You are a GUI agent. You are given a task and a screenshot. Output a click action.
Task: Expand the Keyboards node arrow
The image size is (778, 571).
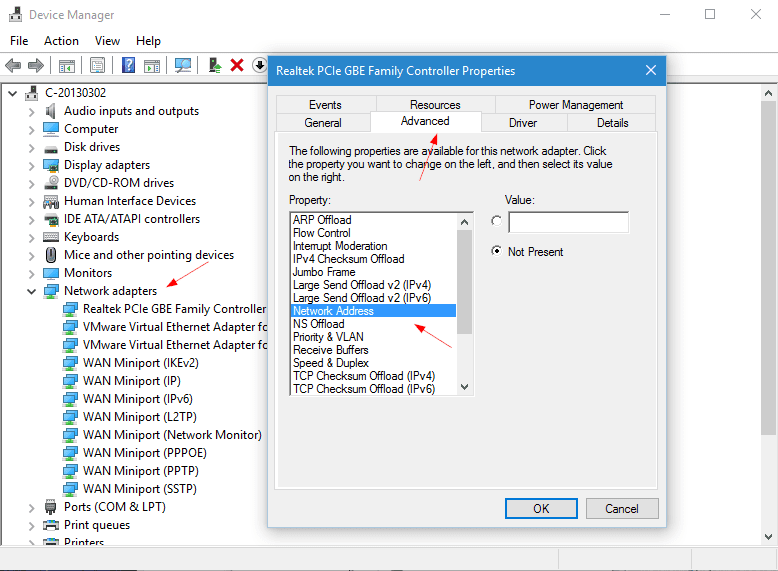[31, 238]
